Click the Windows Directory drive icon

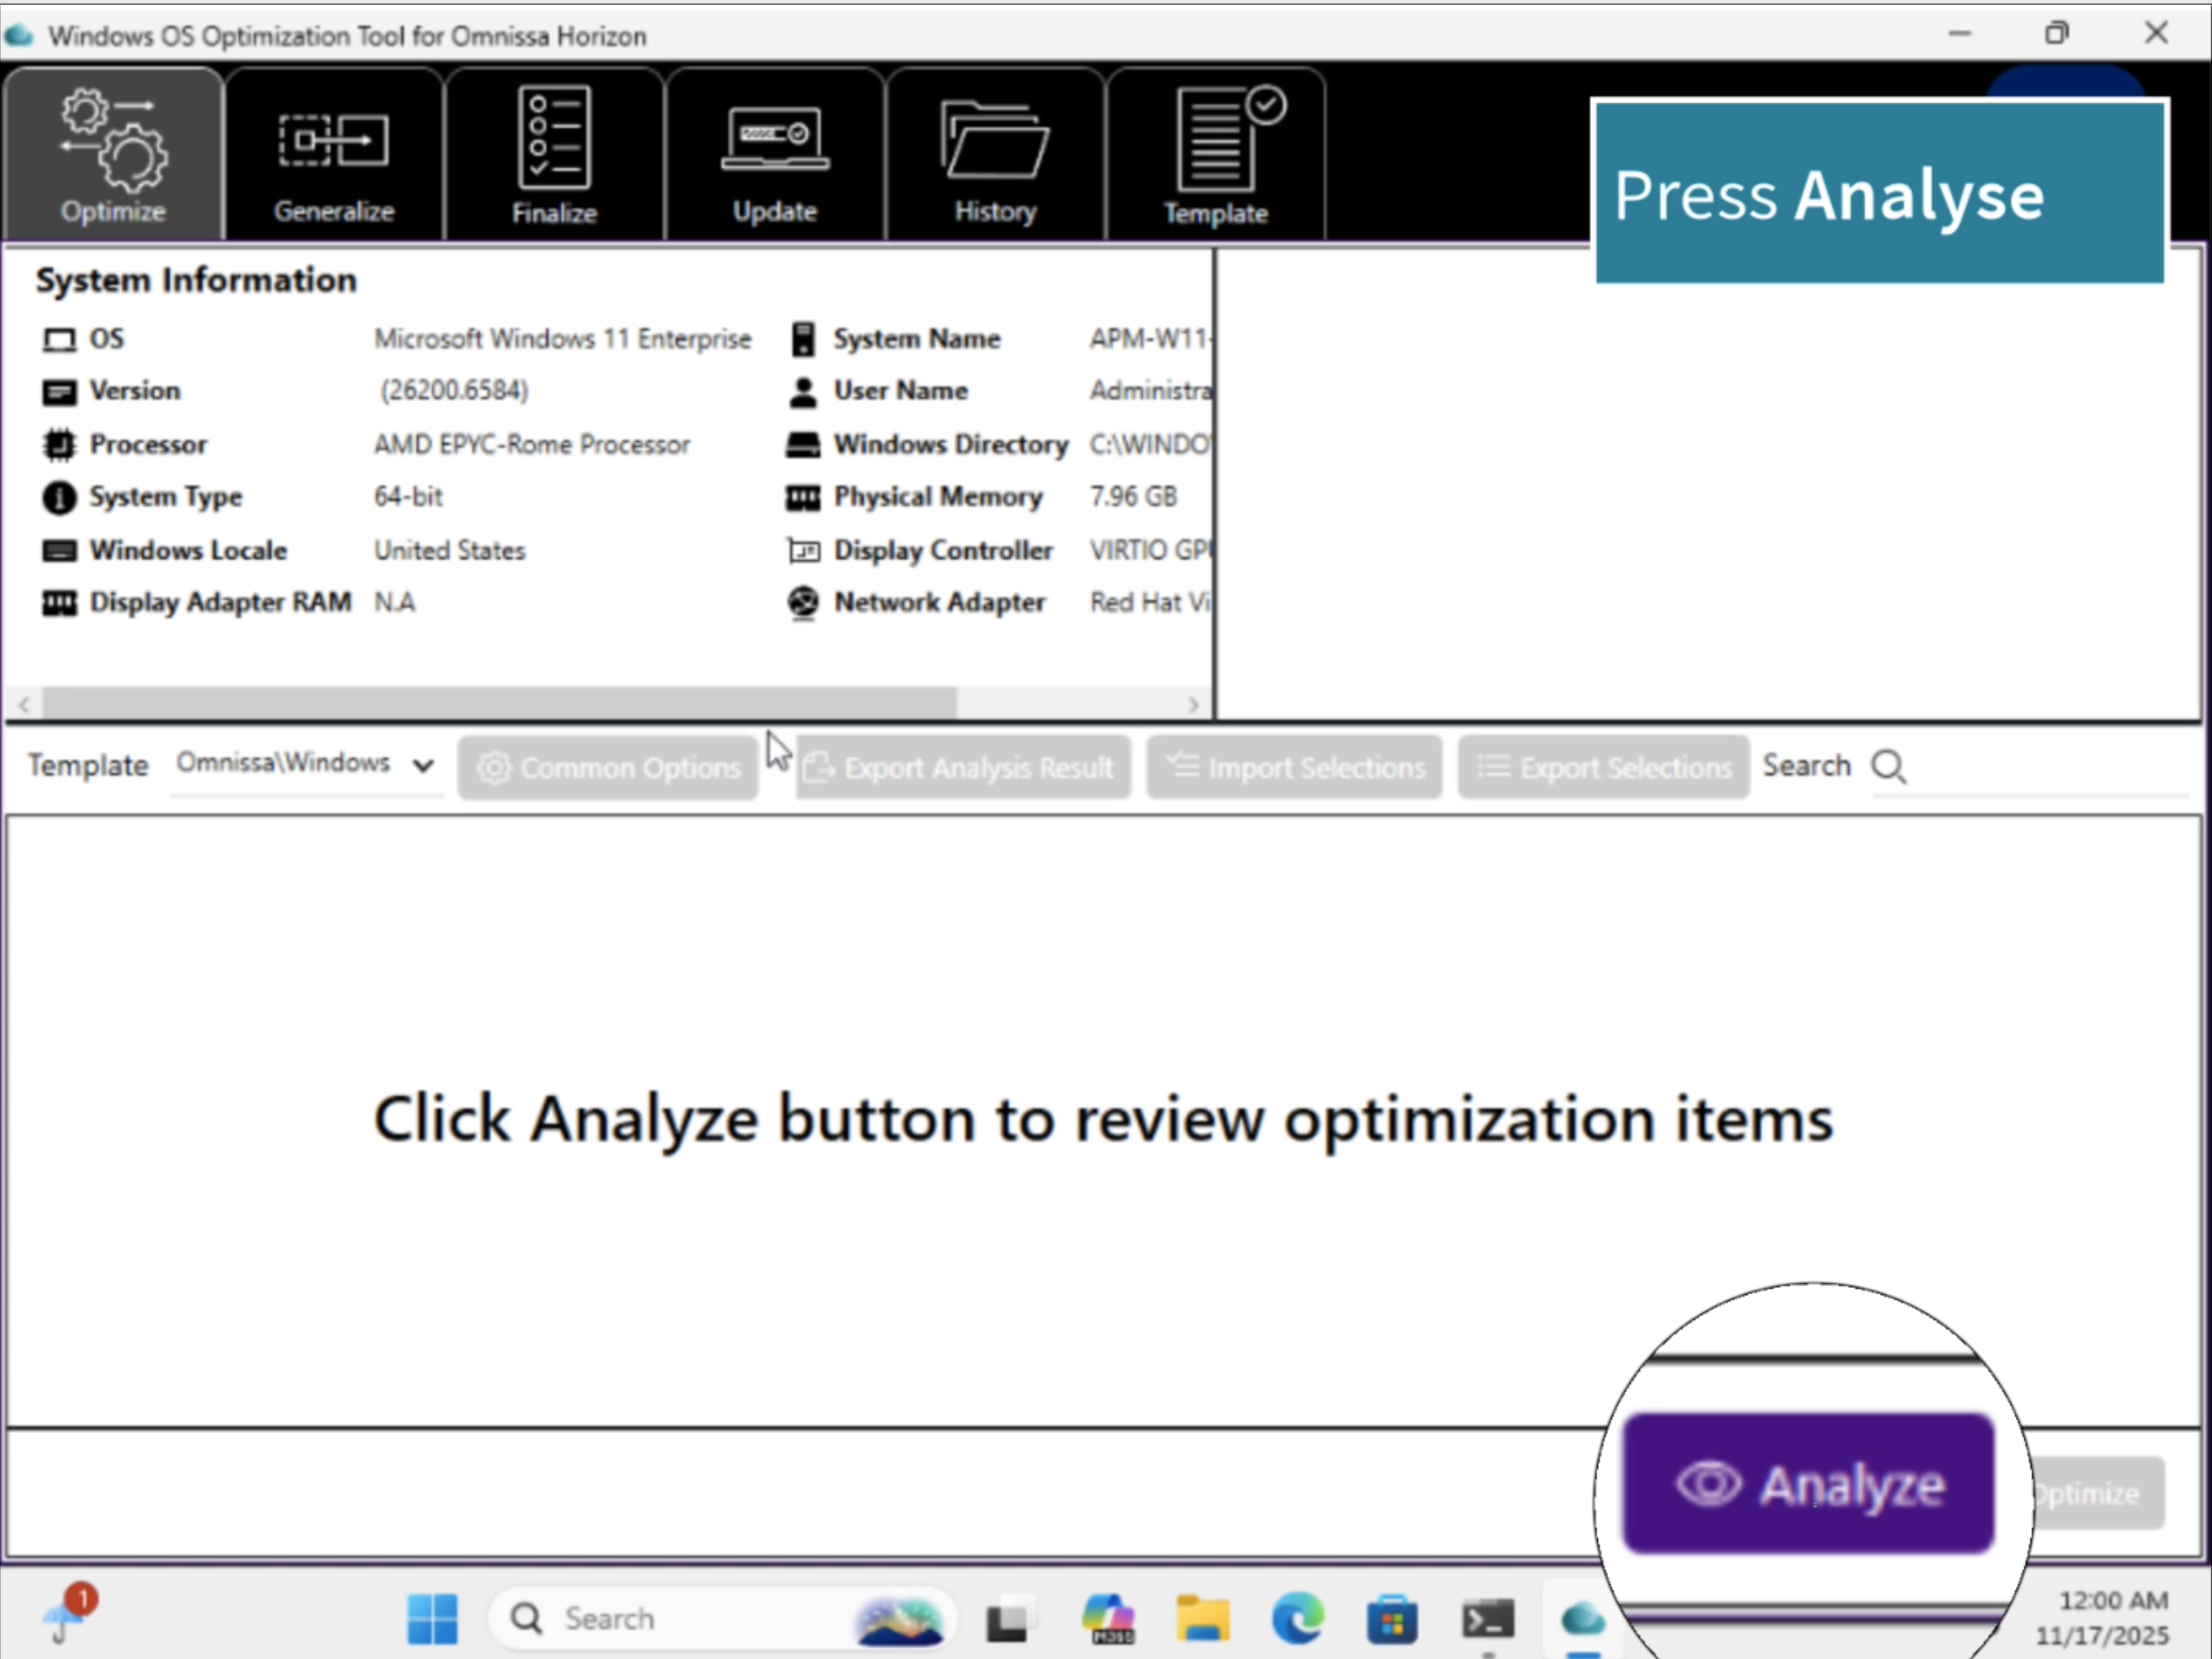(803, 445)
